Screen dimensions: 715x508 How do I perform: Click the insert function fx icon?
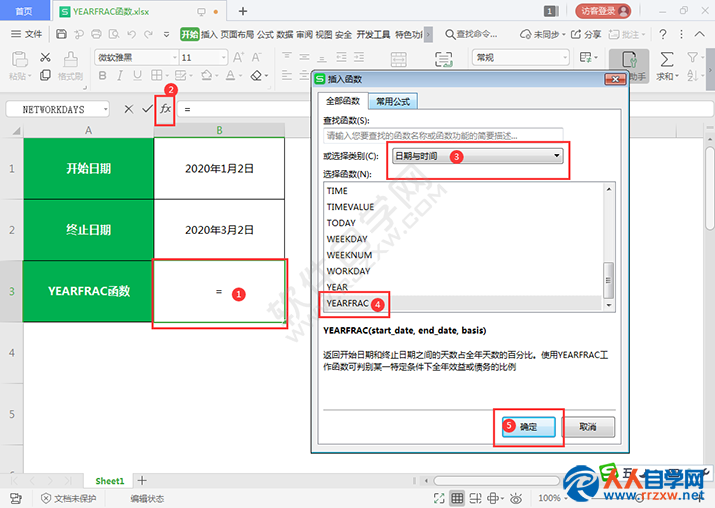[x=165, y=109]
